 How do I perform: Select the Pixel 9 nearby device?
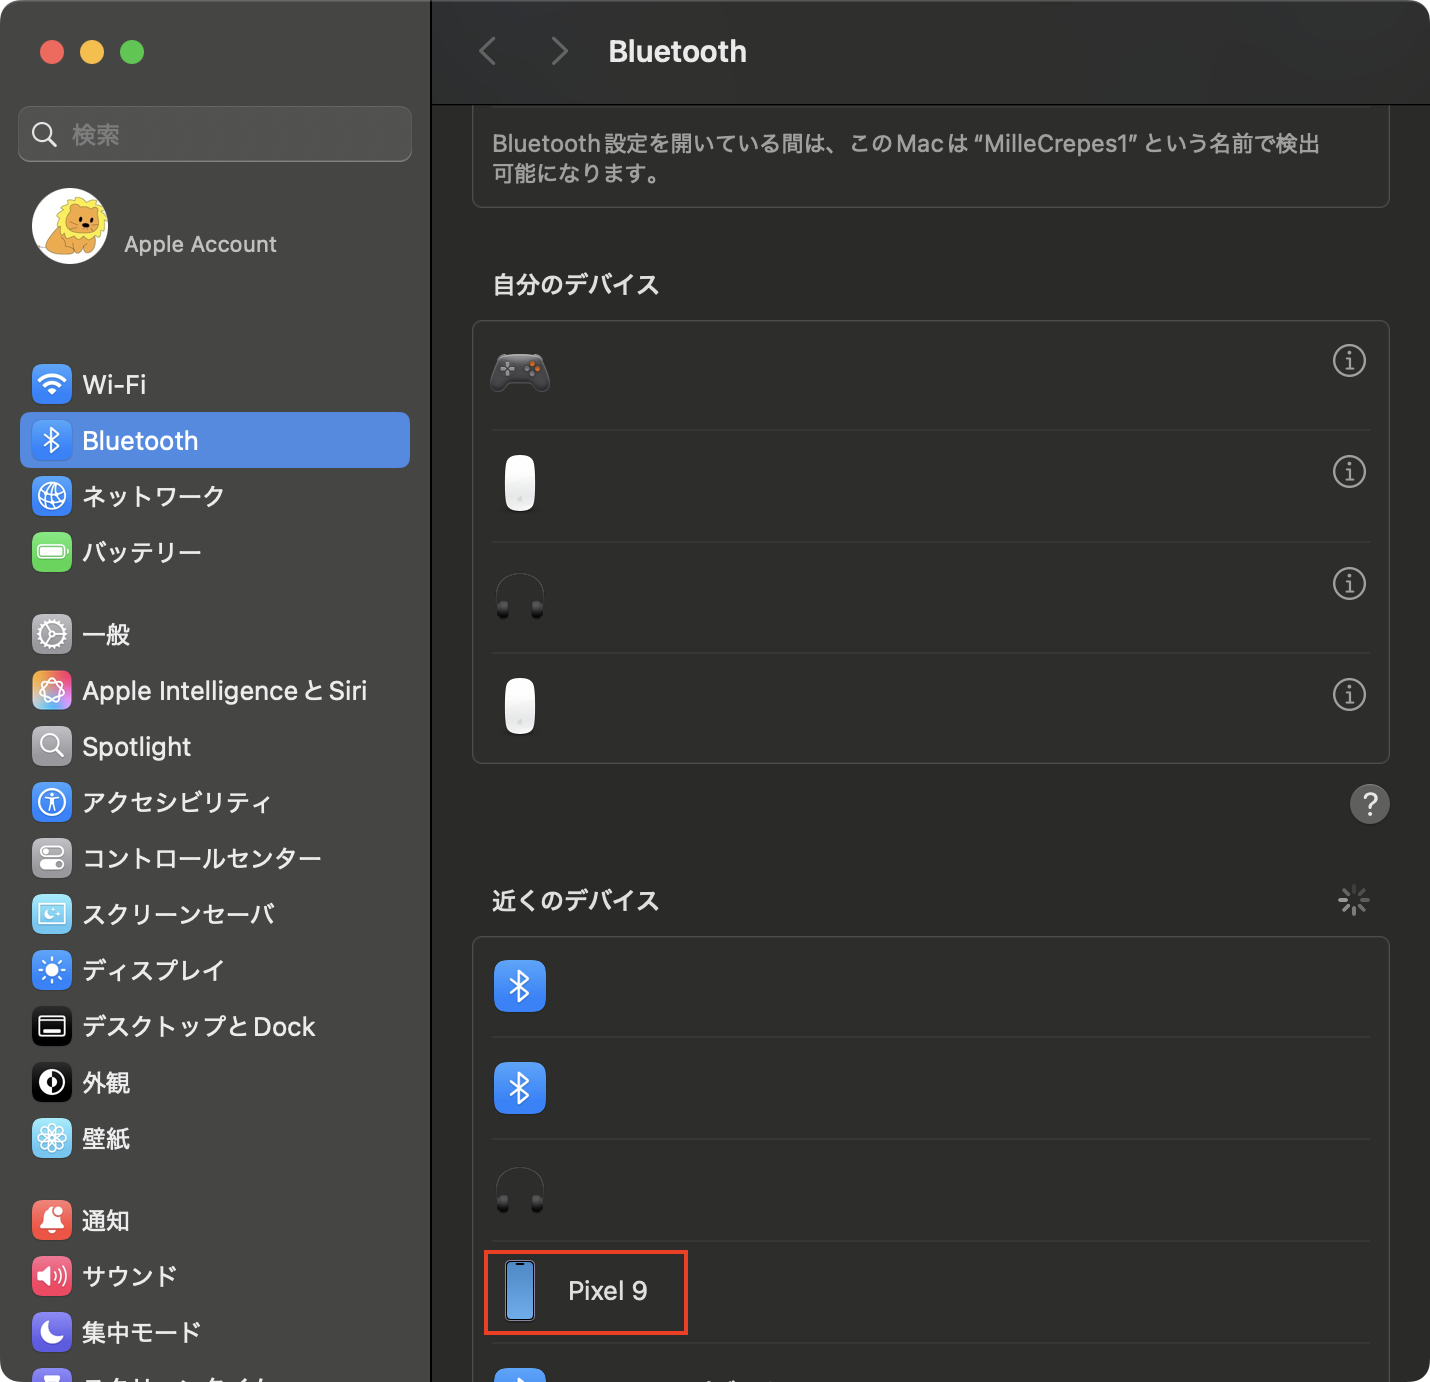586,1291
